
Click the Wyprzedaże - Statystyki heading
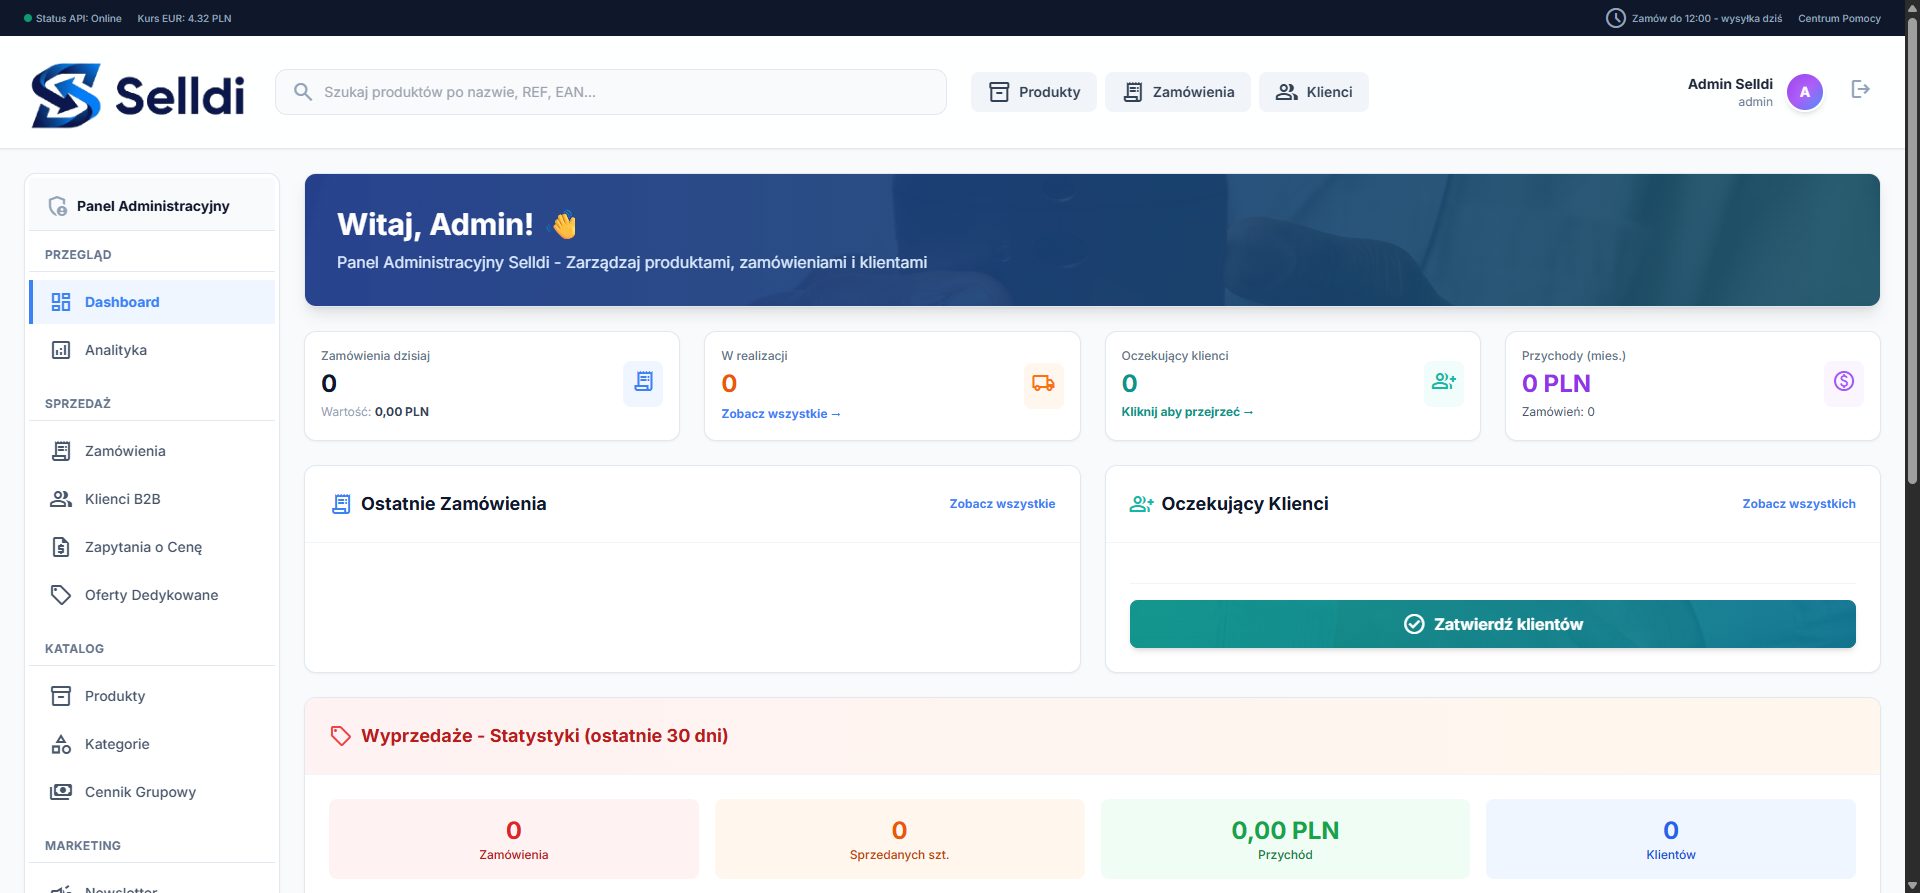(x=544, y=736)
